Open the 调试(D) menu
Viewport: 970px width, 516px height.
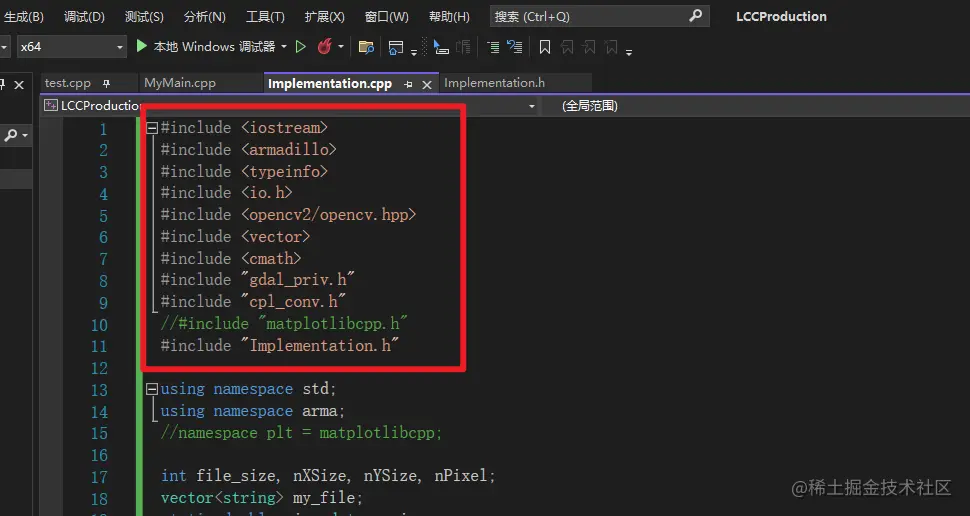84,17
